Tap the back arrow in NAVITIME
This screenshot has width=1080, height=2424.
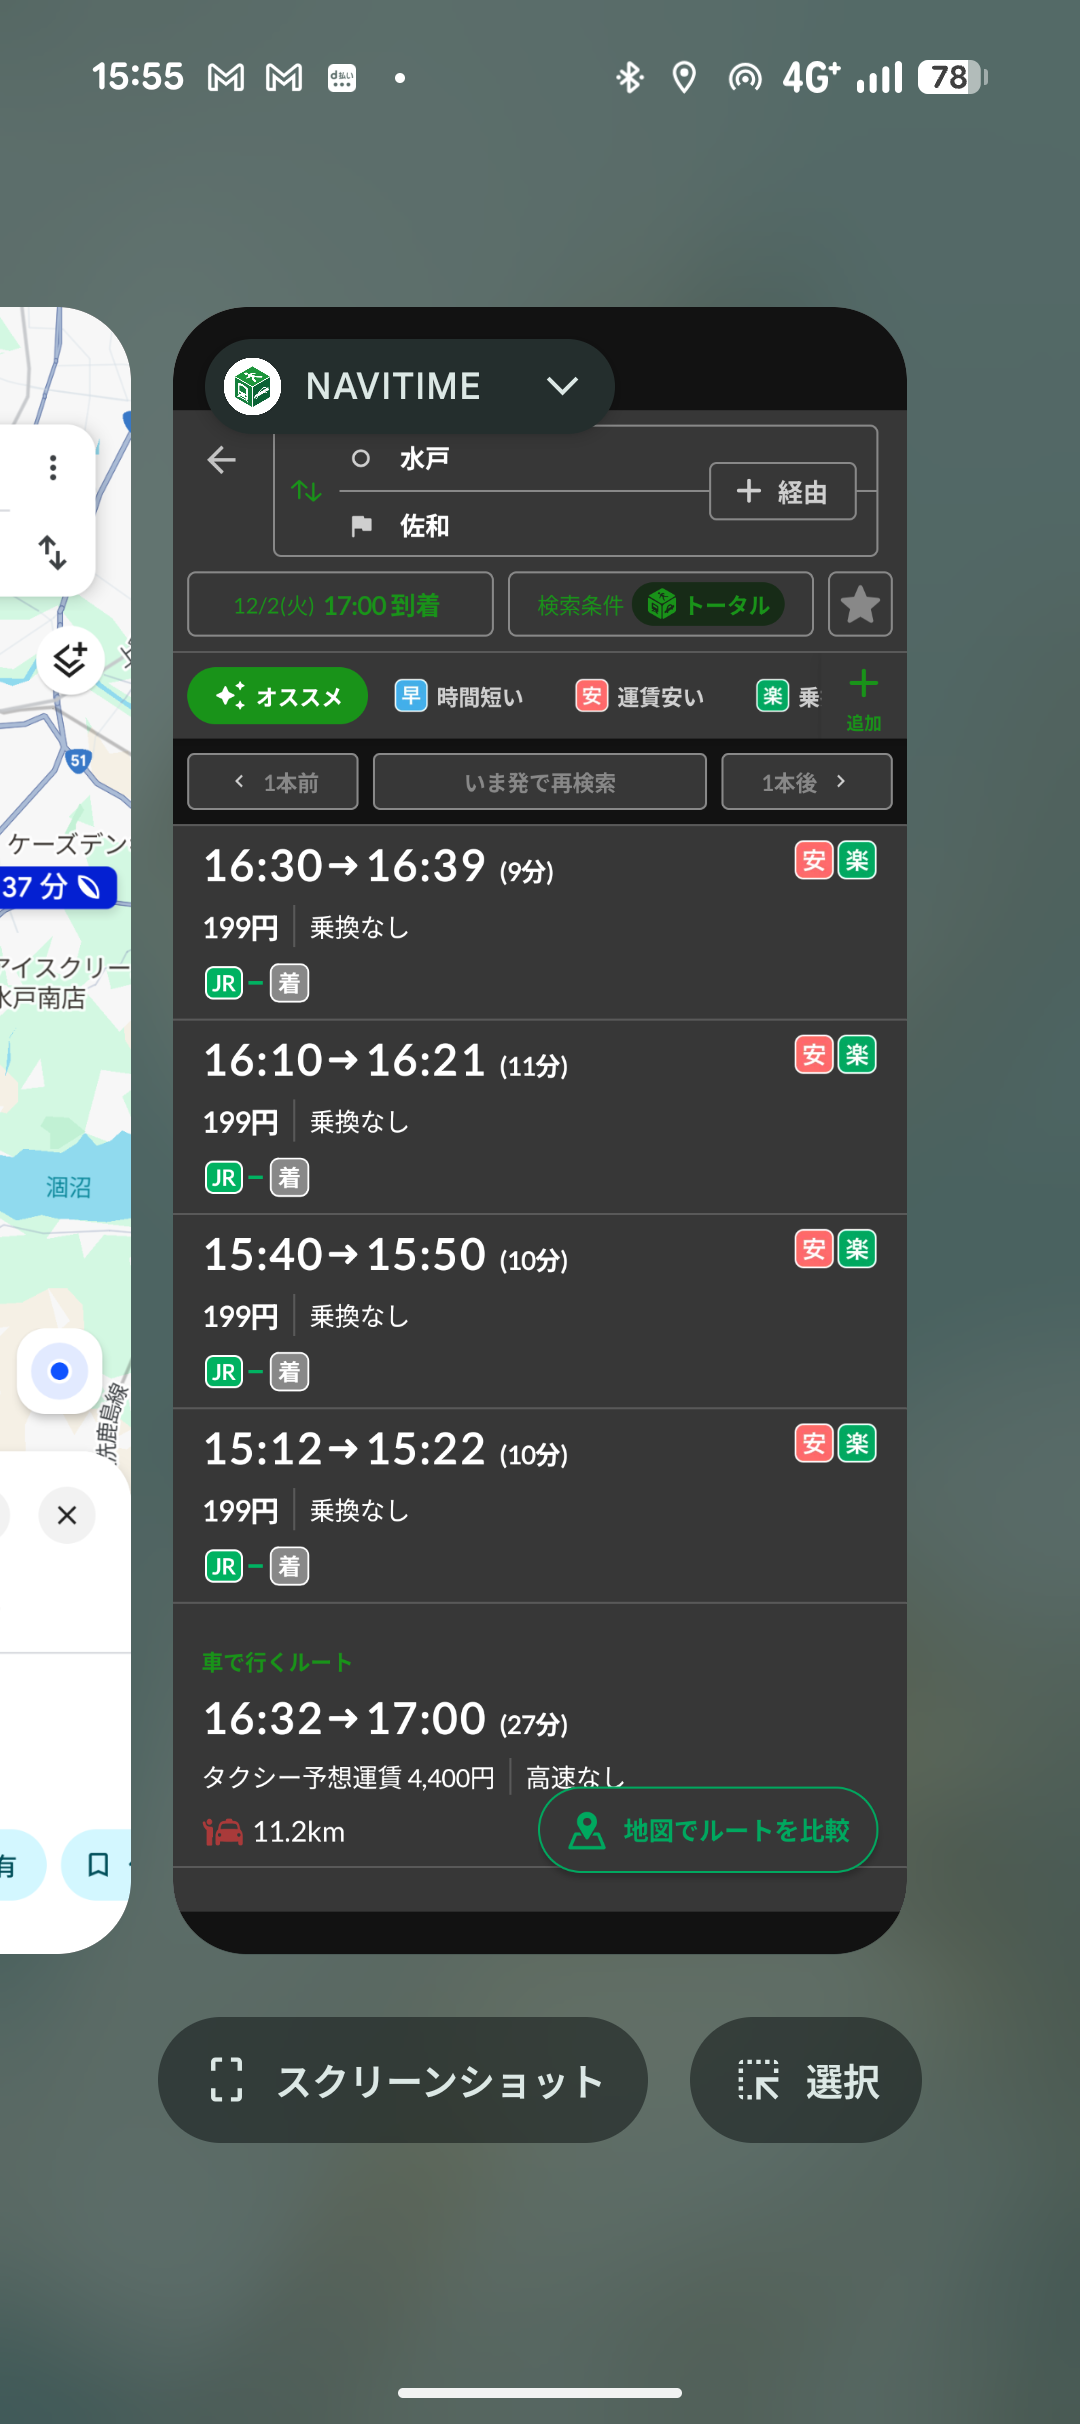[222, 460]
